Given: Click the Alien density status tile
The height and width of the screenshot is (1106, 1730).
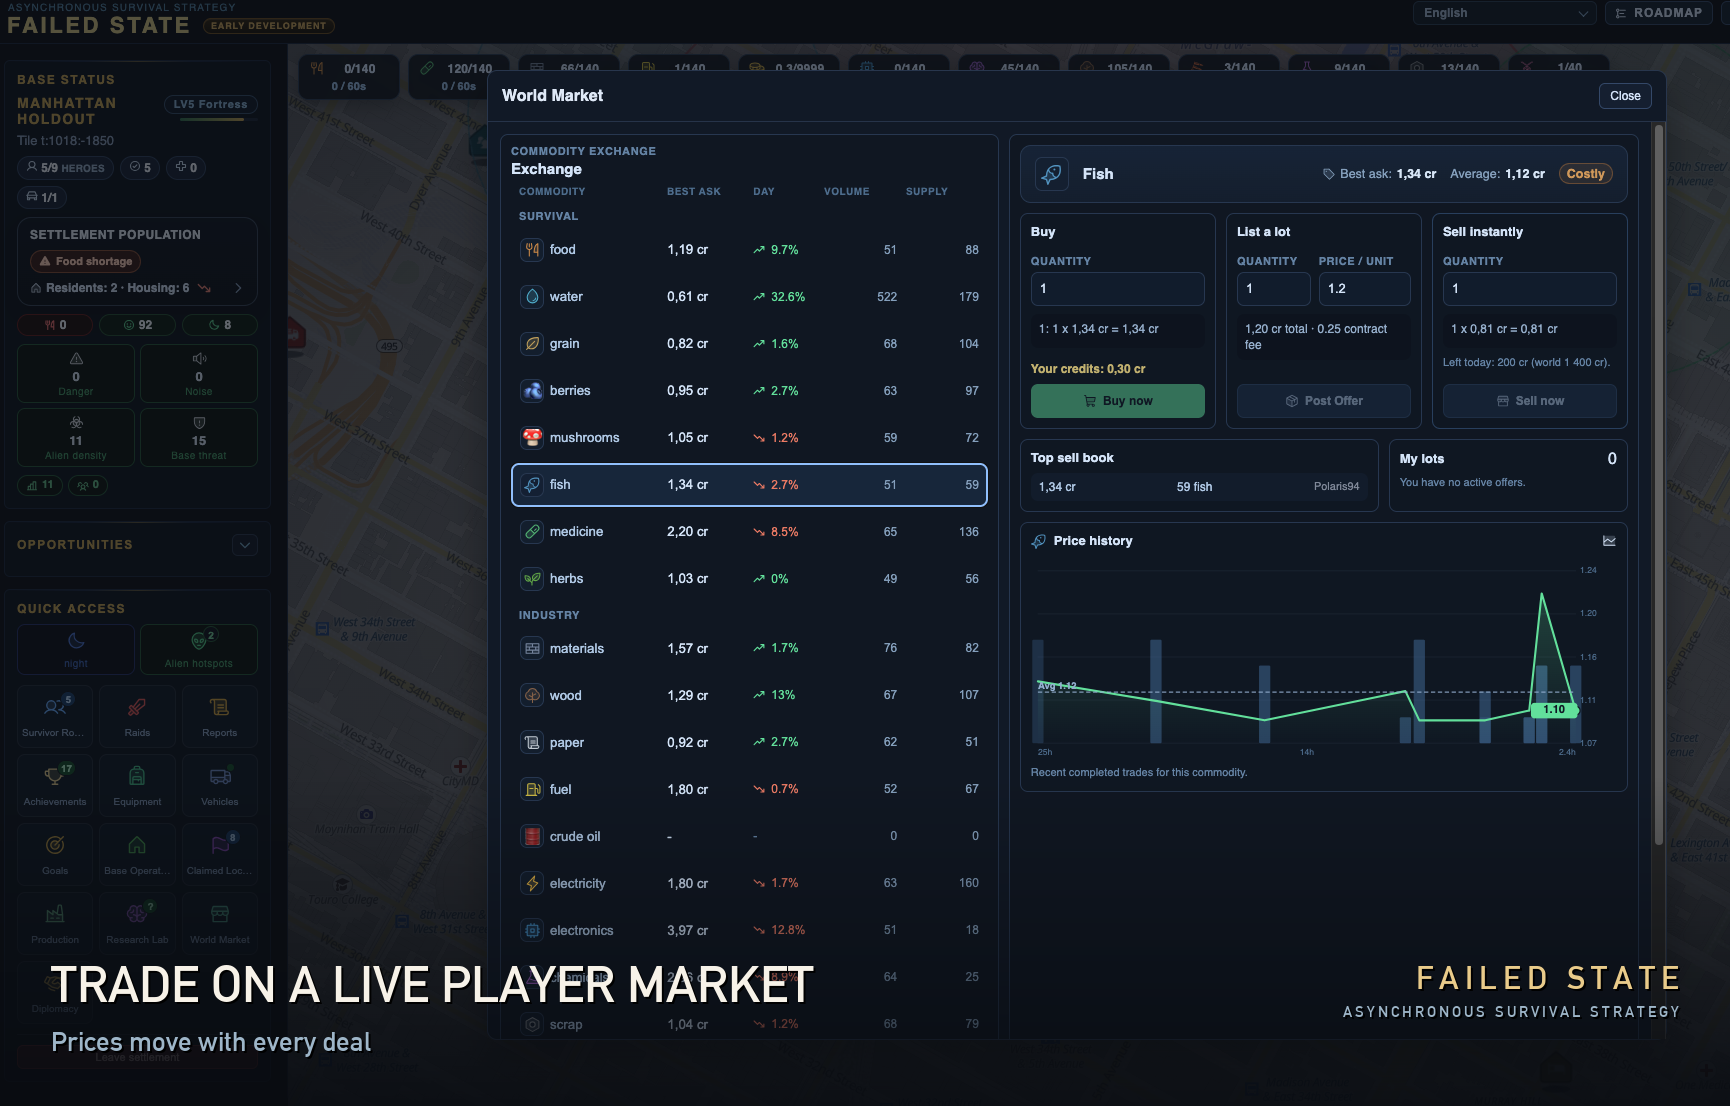Looking at the screenshot, I should tap(76, 438).
